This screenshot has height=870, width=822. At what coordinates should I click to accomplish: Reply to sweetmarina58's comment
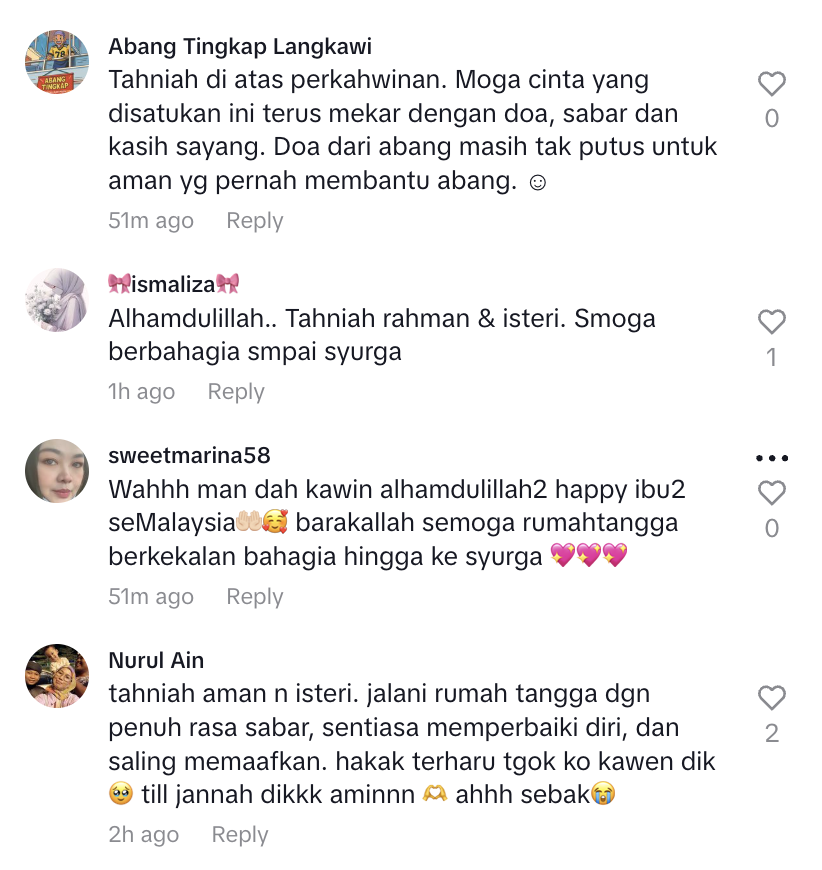(x=255, y=597)
